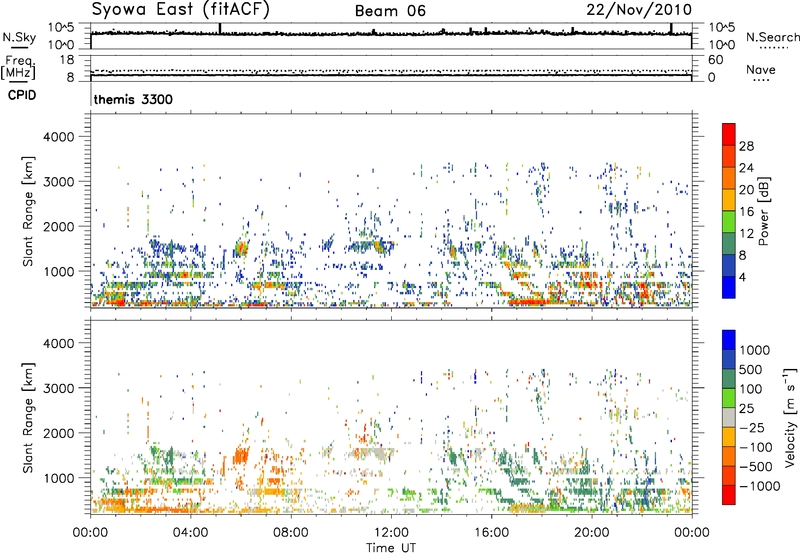Click the 'CPID' row label

click(22, 95)
